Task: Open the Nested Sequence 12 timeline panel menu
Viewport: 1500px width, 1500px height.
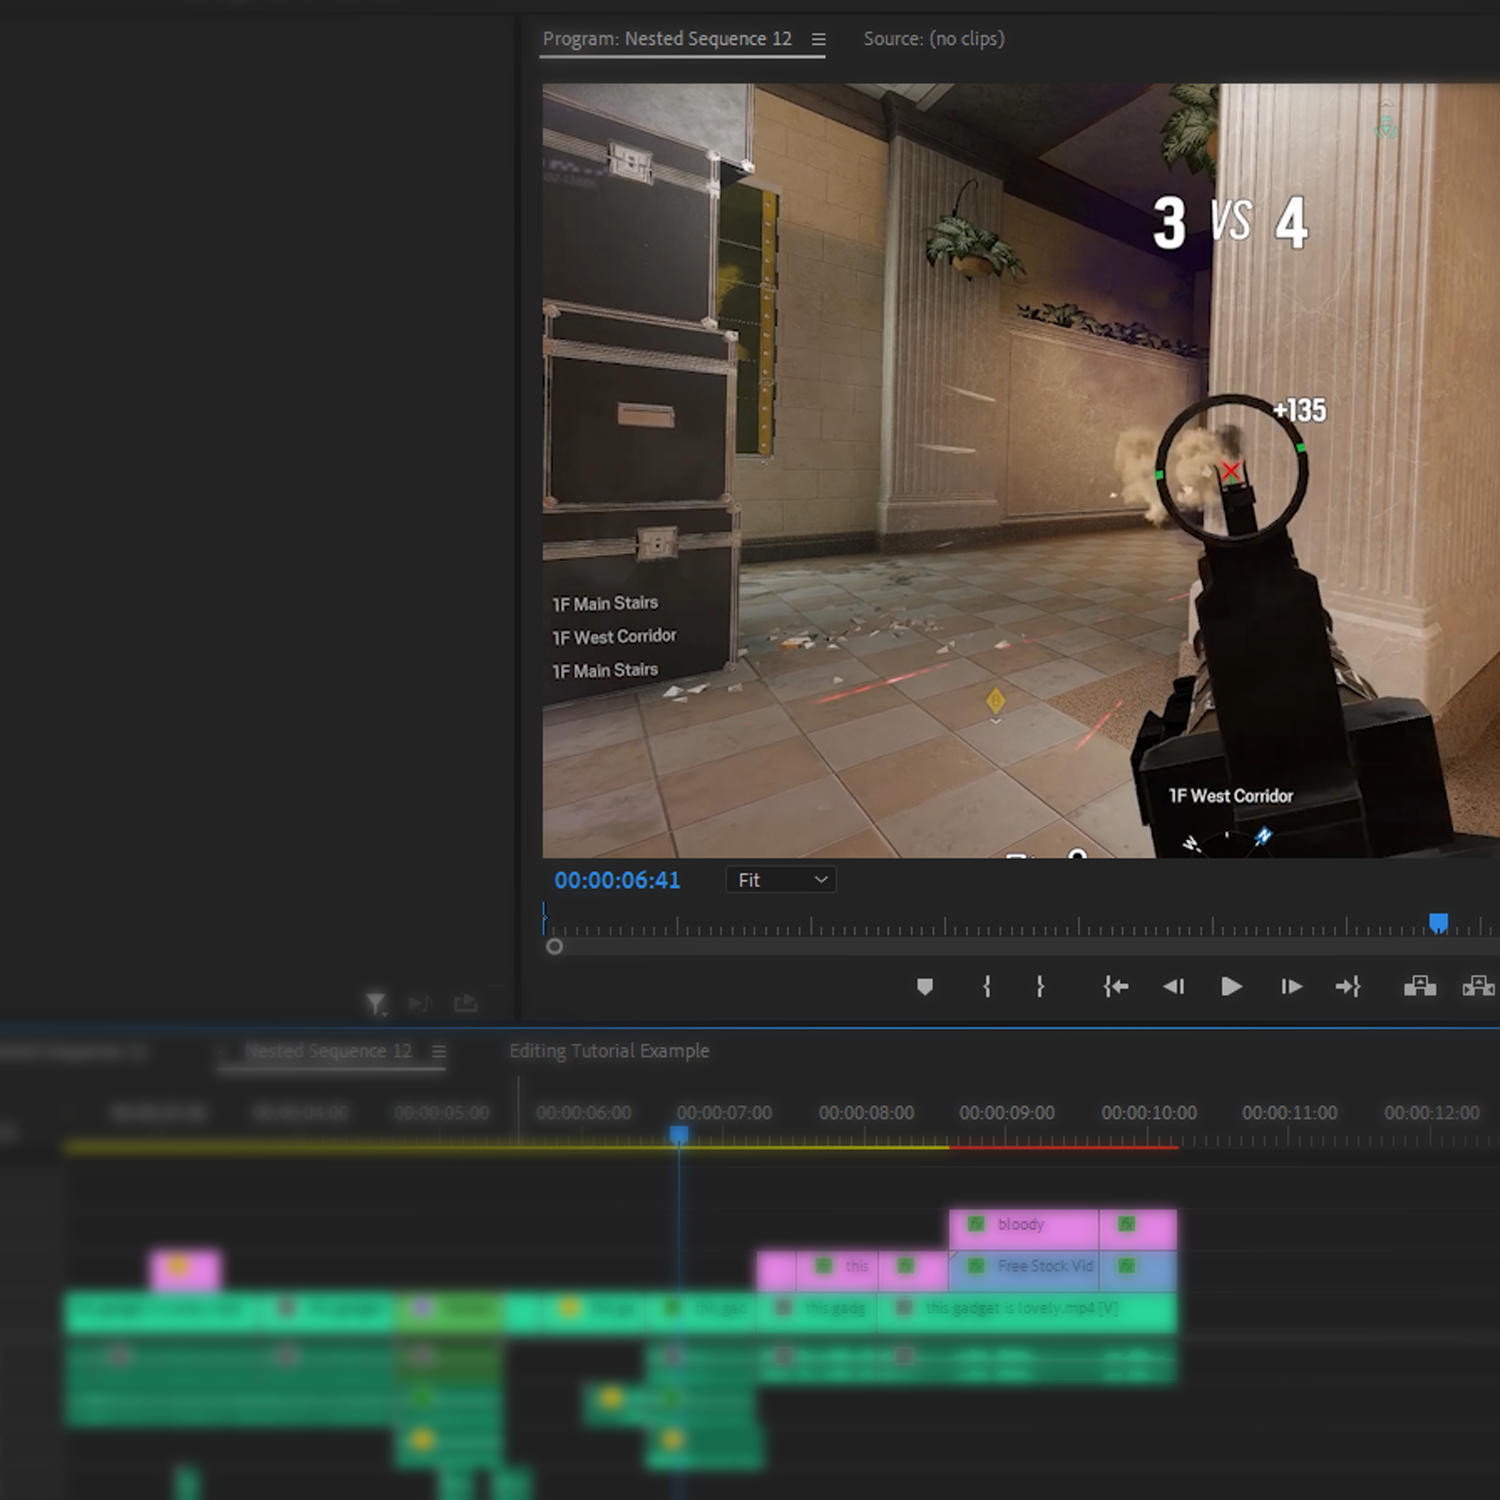Action: pyautogui.click(x=438, y=1051)
